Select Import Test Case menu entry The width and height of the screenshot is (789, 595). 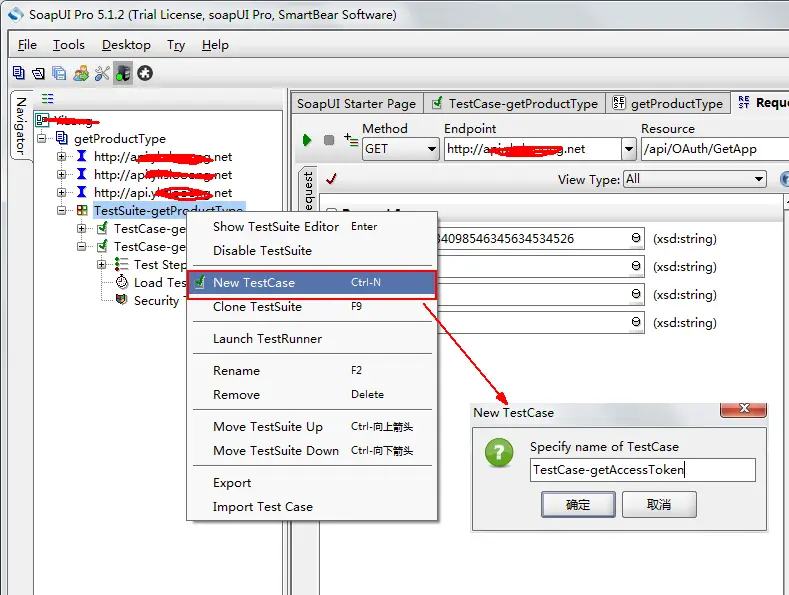tap(312, 507)
